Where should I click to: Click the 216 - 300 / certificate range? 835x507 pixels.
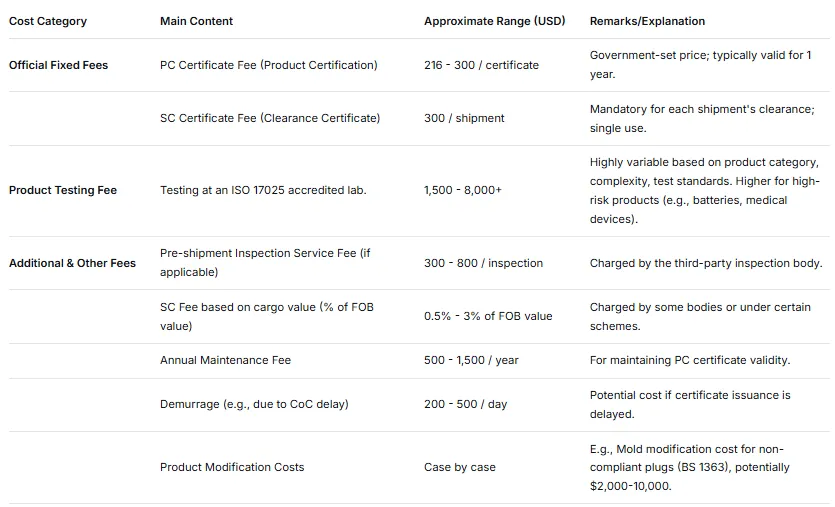tap(481, 65)
